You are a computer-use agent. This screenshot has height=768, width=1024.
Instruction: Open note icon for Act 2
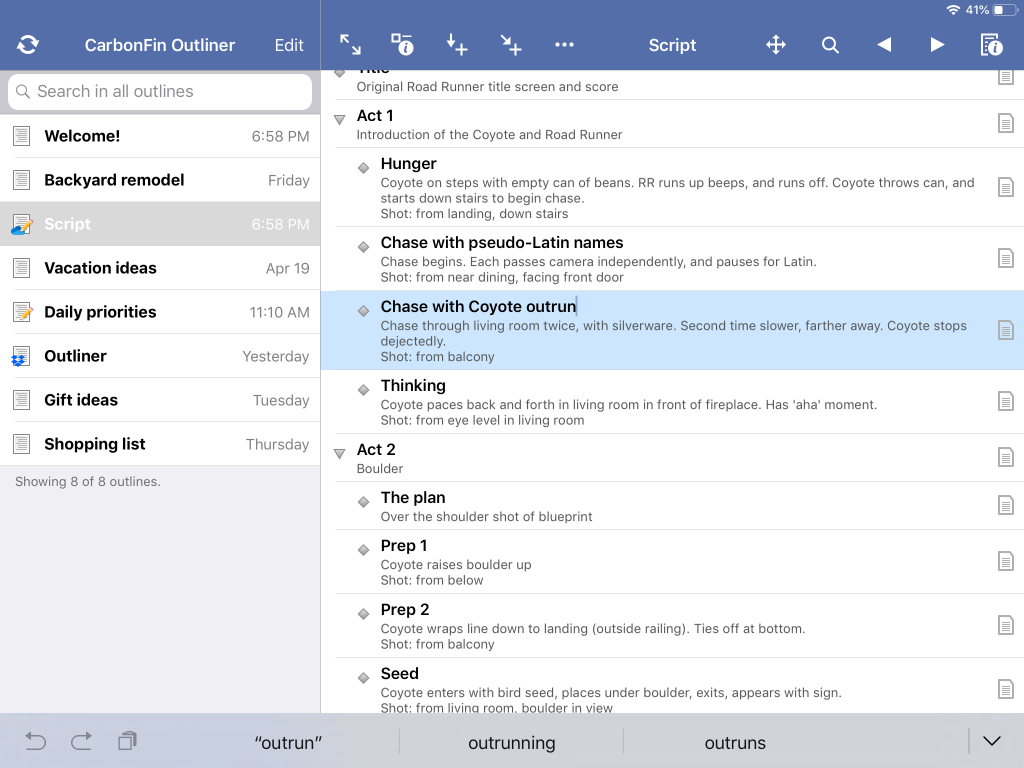(1006, 457)
